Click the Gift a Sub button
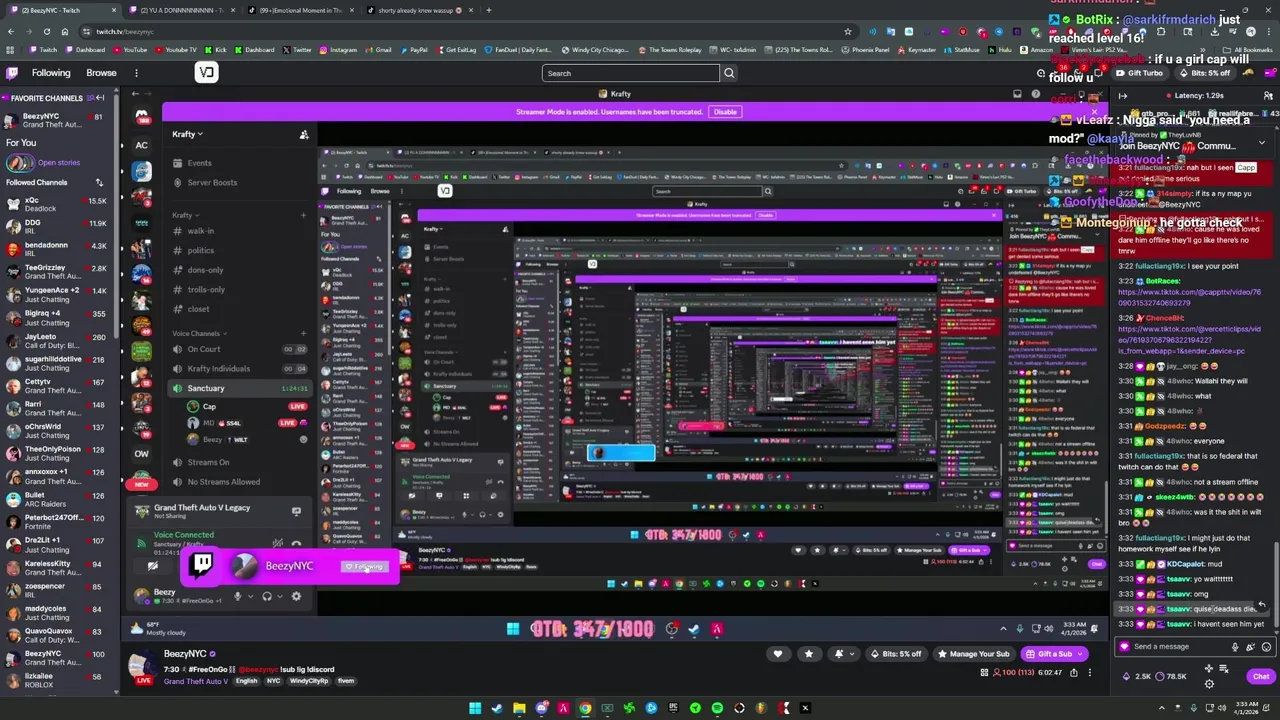This screenshot has height=720, width=1280. coord(1048,654)
